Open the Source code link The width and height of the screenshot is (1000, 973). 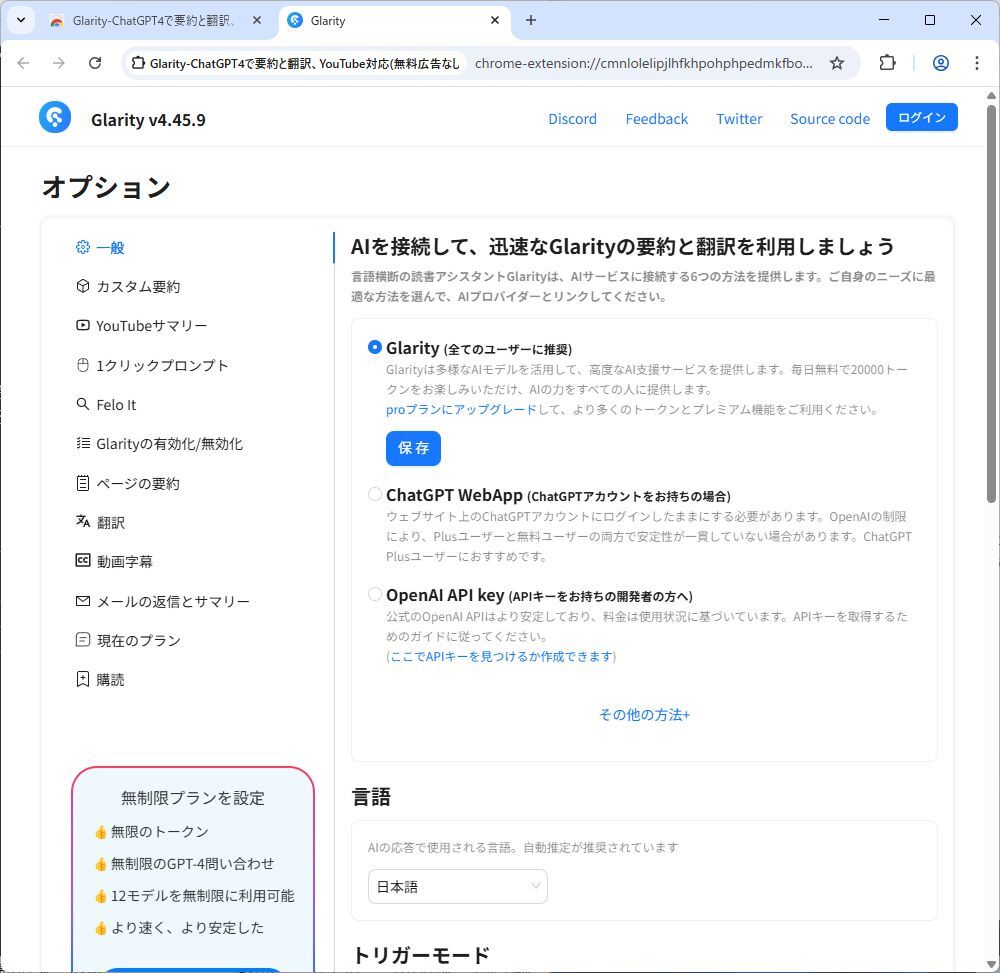tap(830, 119)
